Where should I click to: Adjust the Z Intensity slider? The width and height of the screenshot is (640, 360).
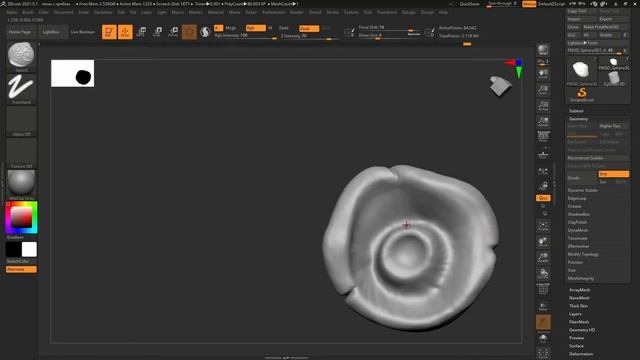[309, 36]
